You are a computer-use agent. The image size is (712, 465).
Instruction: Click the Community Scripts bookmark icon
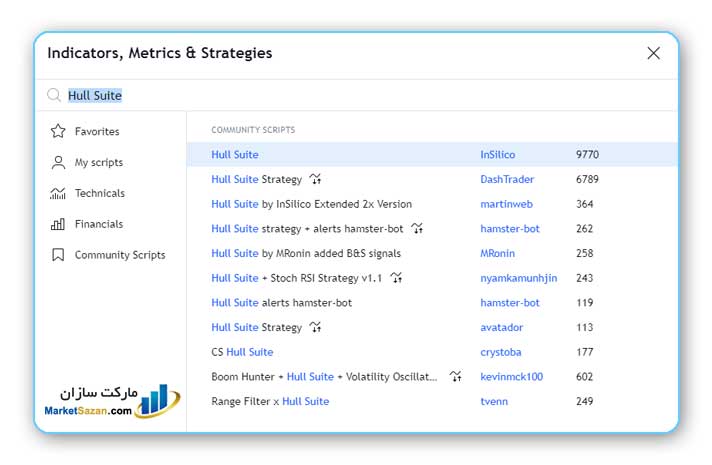pyautogui.click(x=58, y=255)
